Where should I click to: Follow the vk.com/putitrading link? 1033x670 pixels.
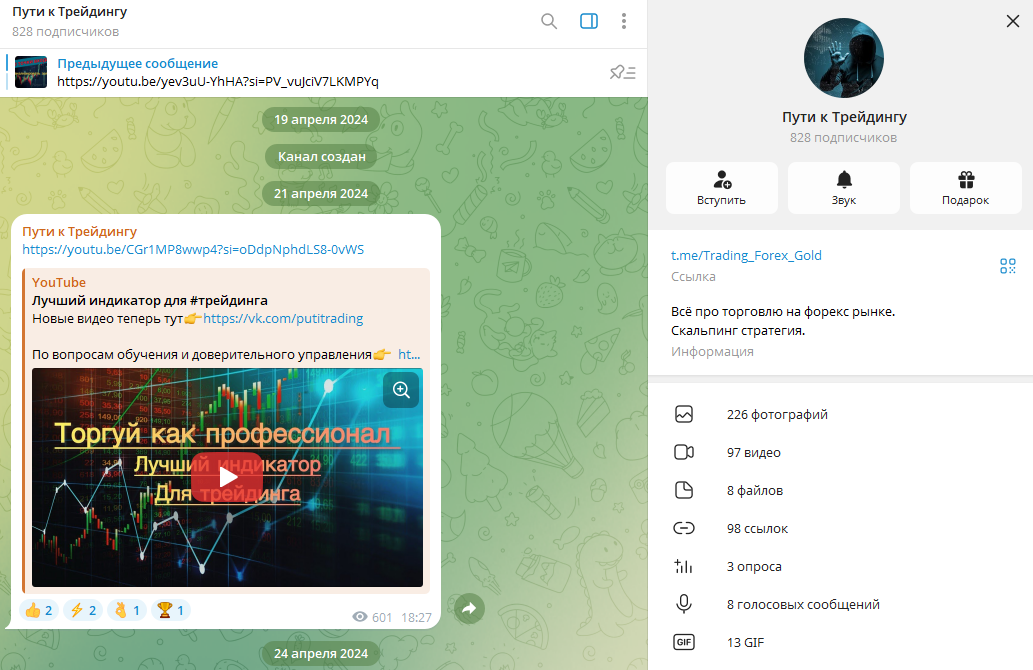pyautogui.click(x=283, y=319)
